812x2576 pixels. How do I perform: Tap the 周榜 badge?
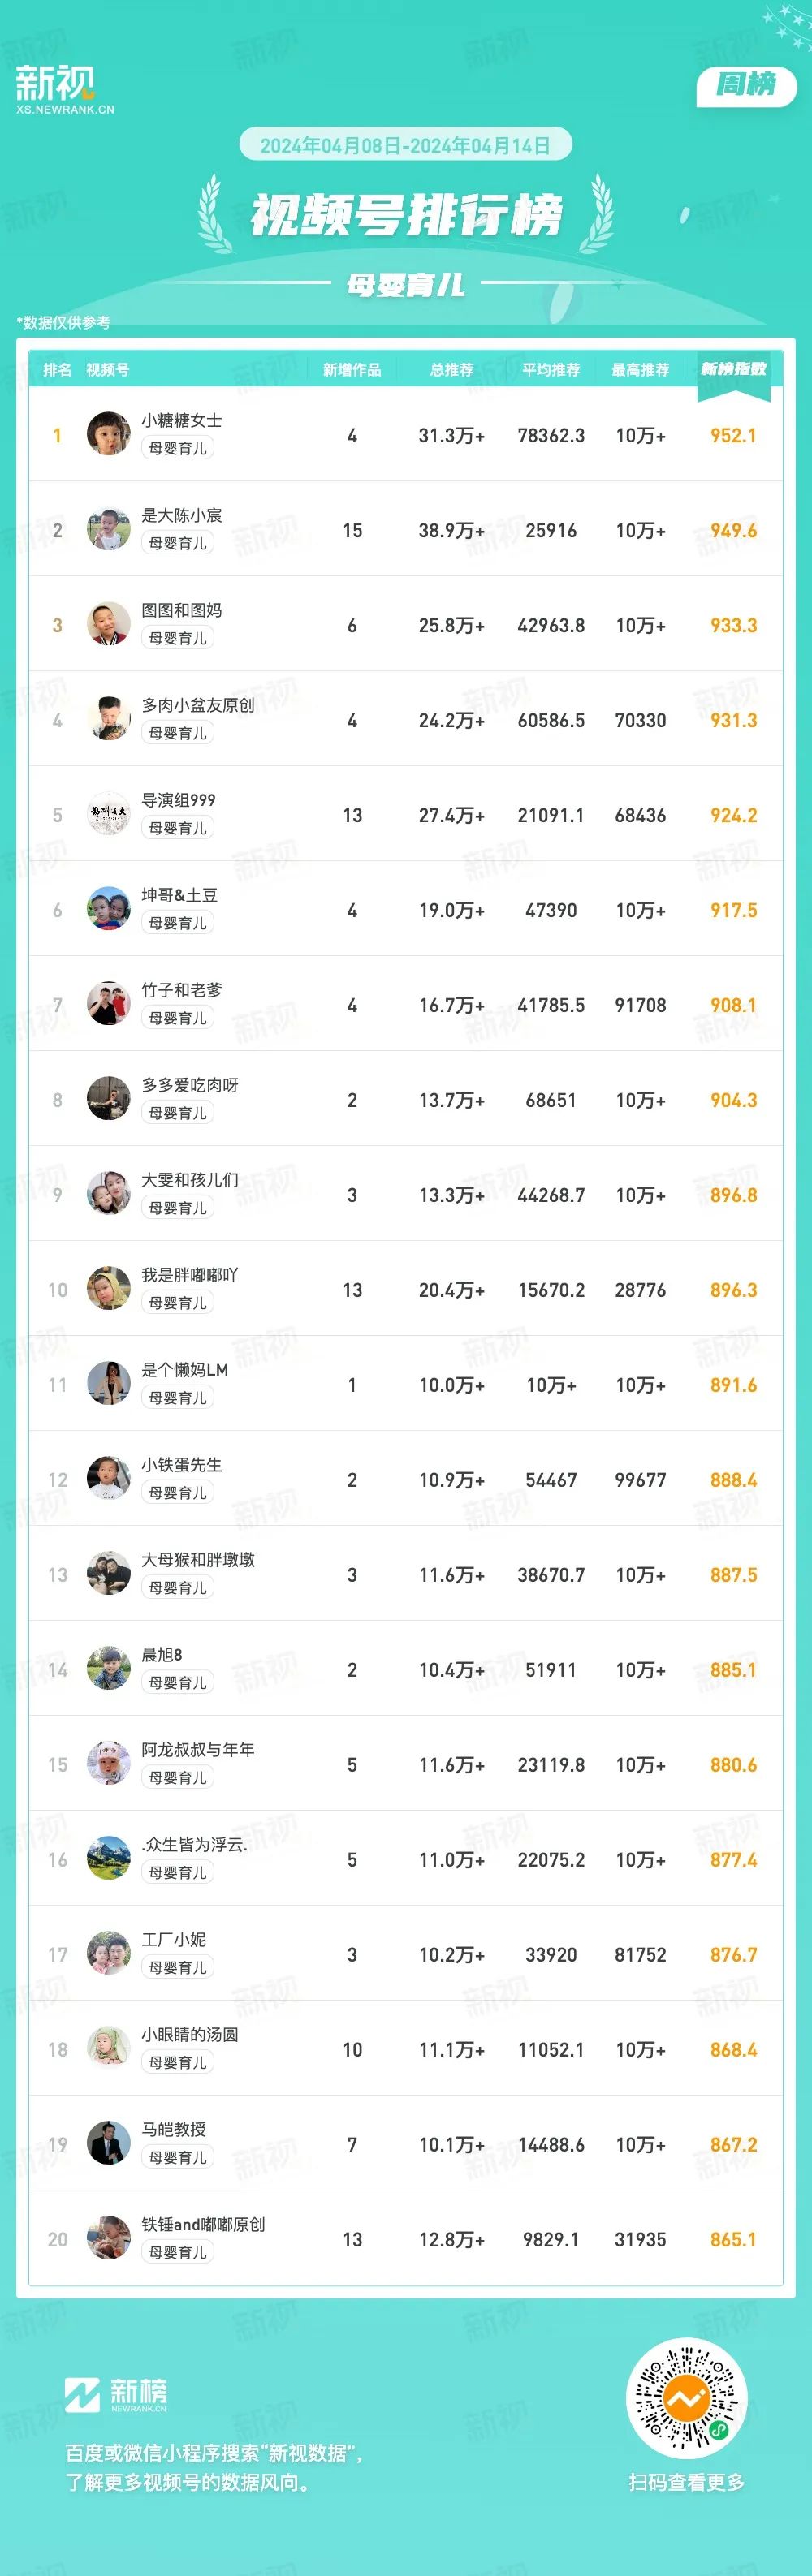click(x=746, y=85)
